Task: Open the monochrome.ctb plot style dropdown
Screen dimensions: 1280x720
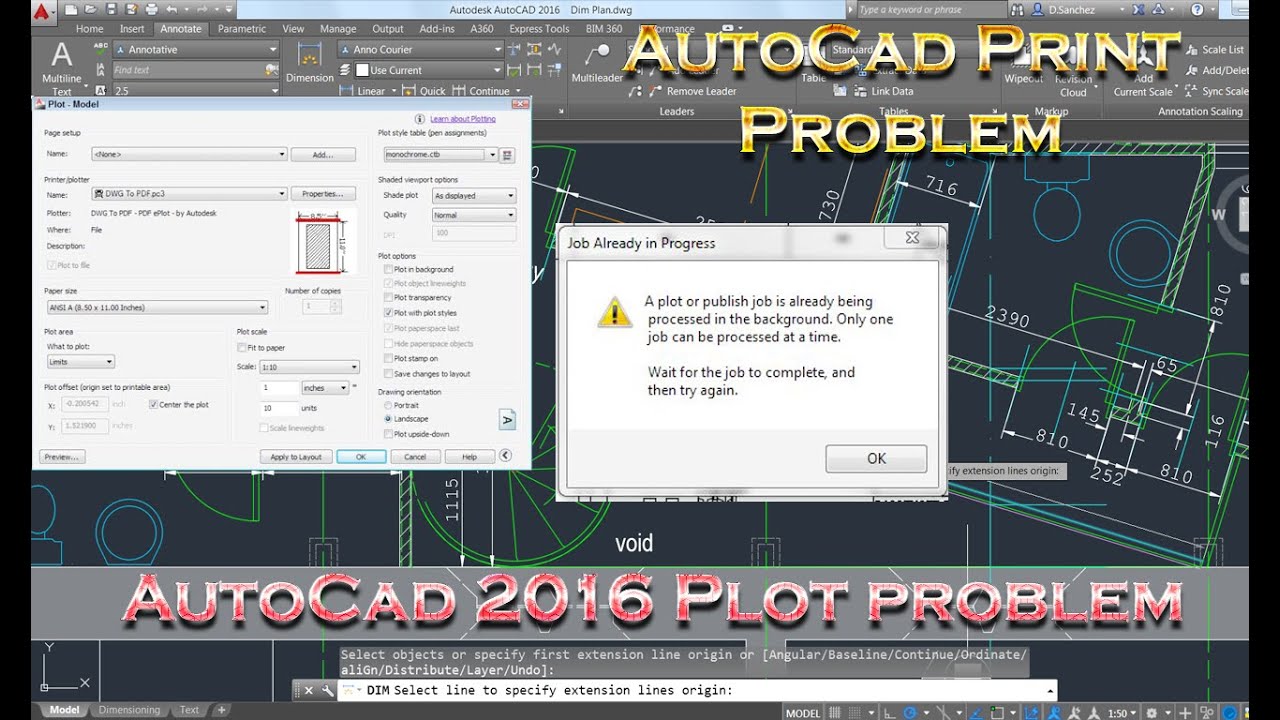Action: tap(441, 155)
